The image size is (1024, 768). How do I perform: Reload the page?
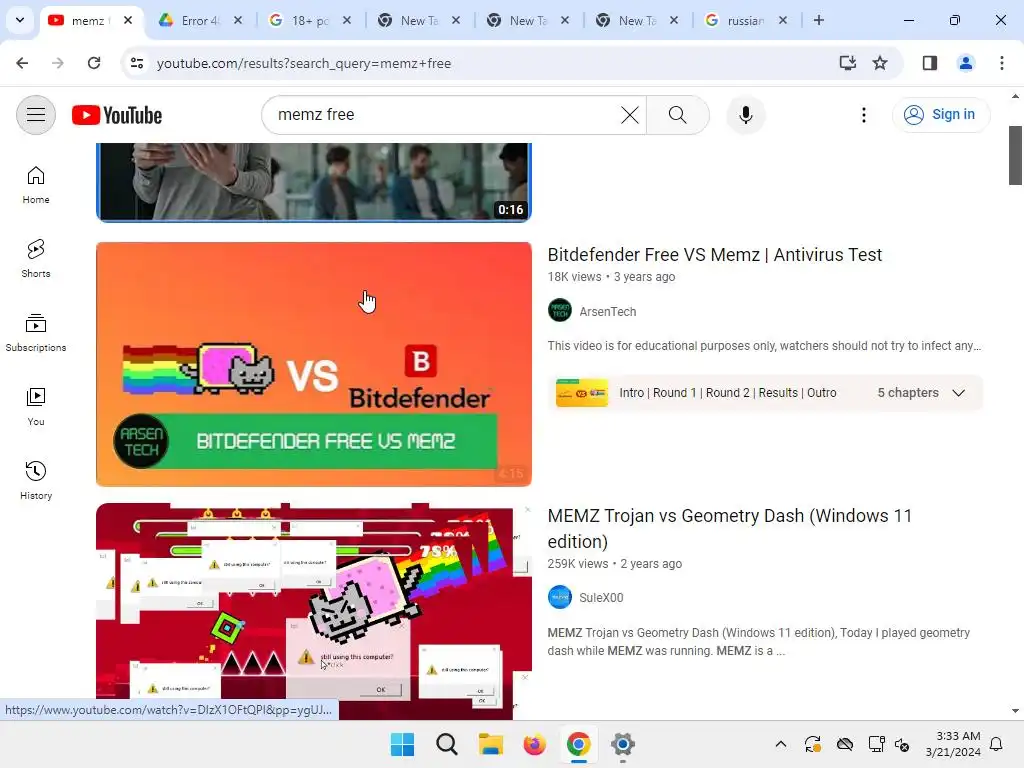pos(94,63)
